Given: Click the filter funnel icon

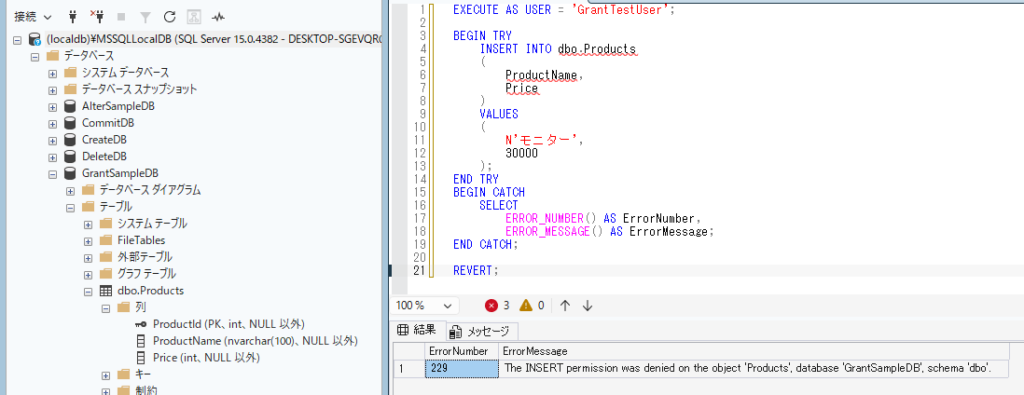Looking at the screenshot, I should pos(145,17).
